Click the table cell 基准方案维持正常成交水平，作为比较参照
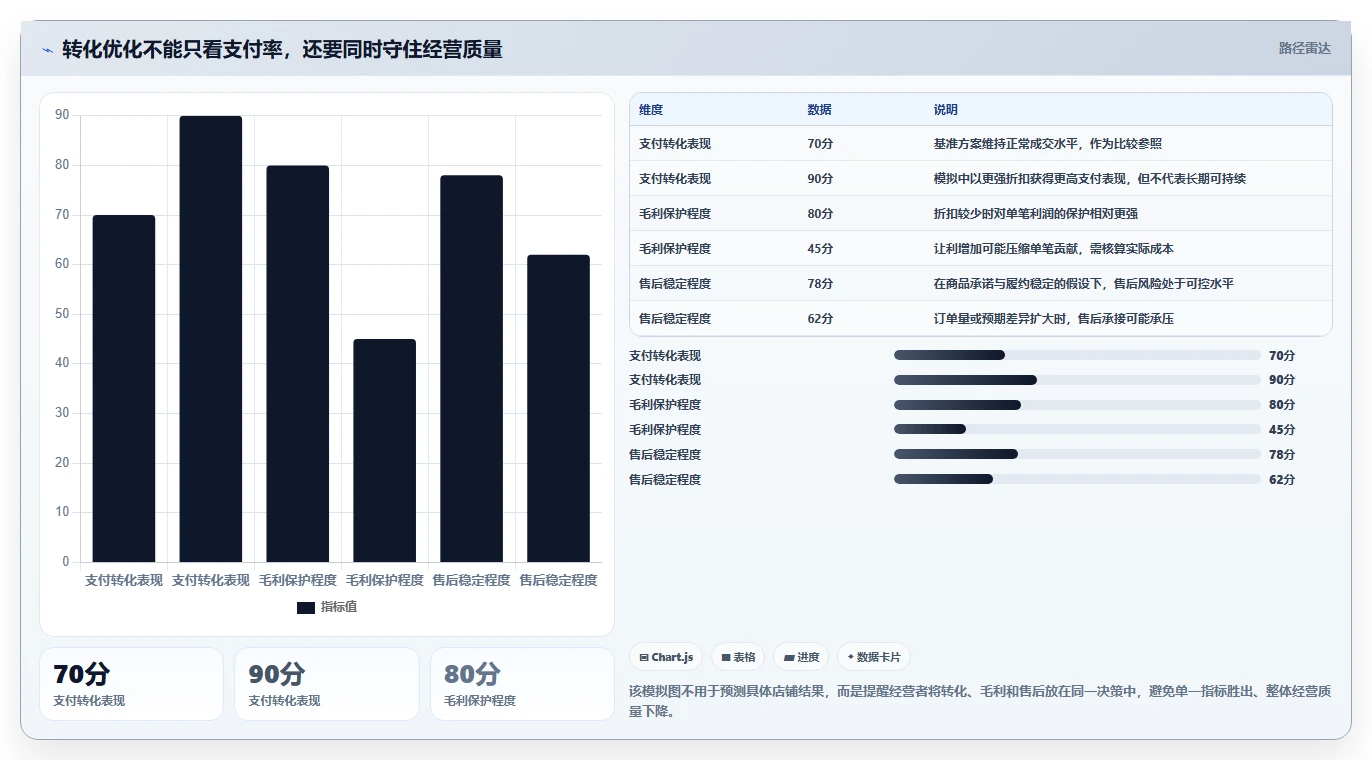The image size is (1372, 760). point(1047,144)
